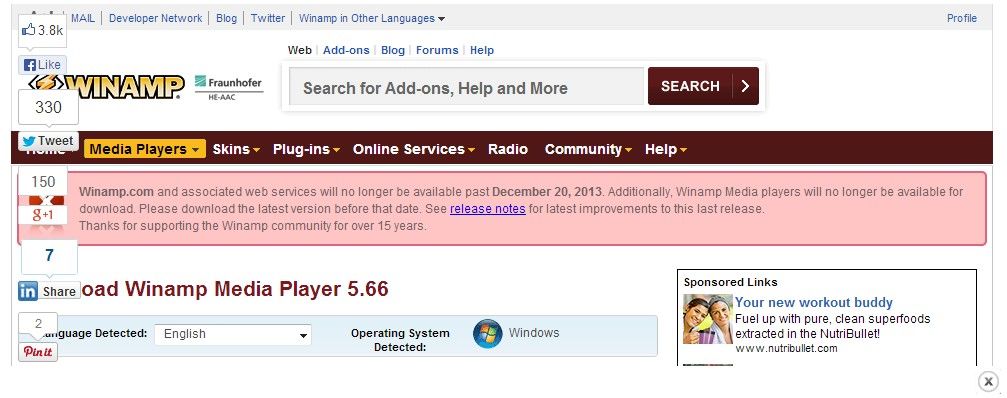
Task: Open the www.nutribullet.com link
Action: tap(786, 349)
